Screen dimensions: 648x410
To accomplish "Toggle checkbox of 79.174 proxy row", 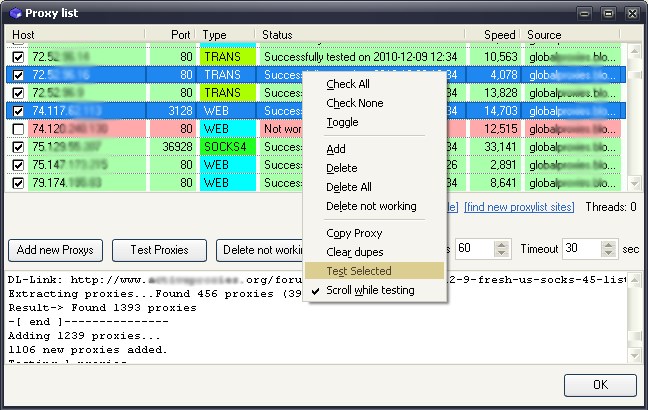I will tap(18, 183).
